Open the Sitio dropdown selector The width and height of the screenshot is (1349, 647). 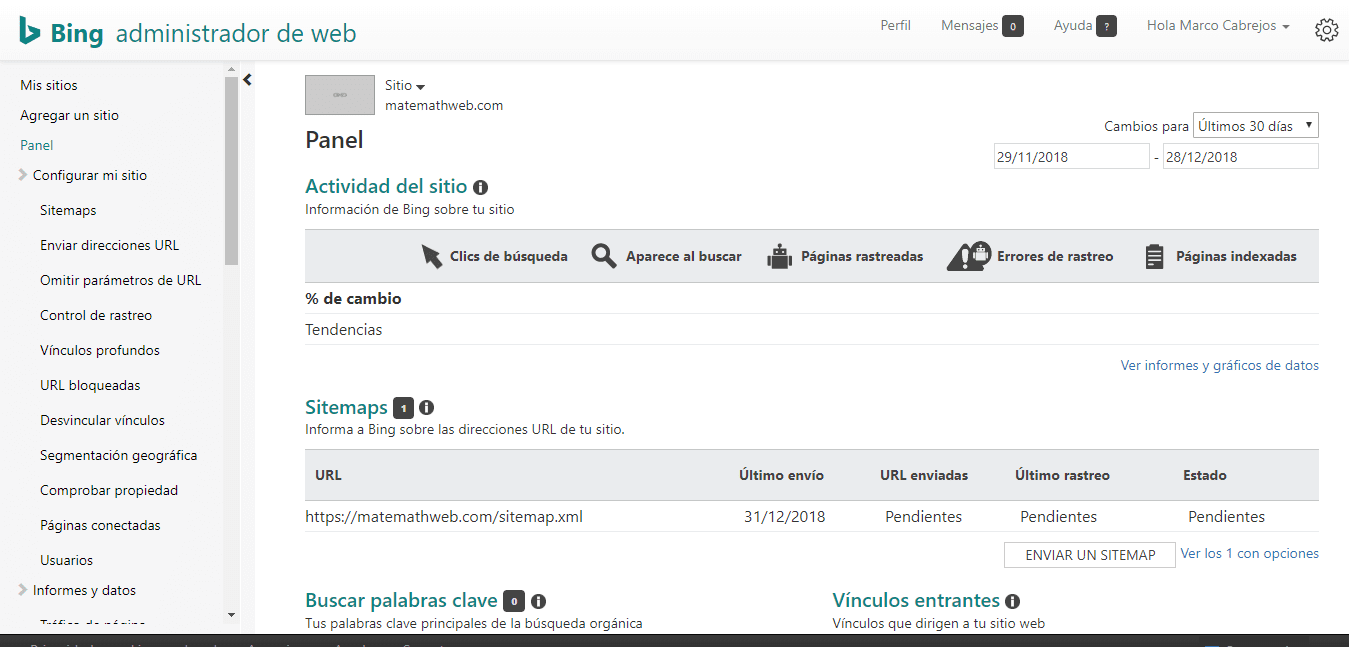coord(405,86)
